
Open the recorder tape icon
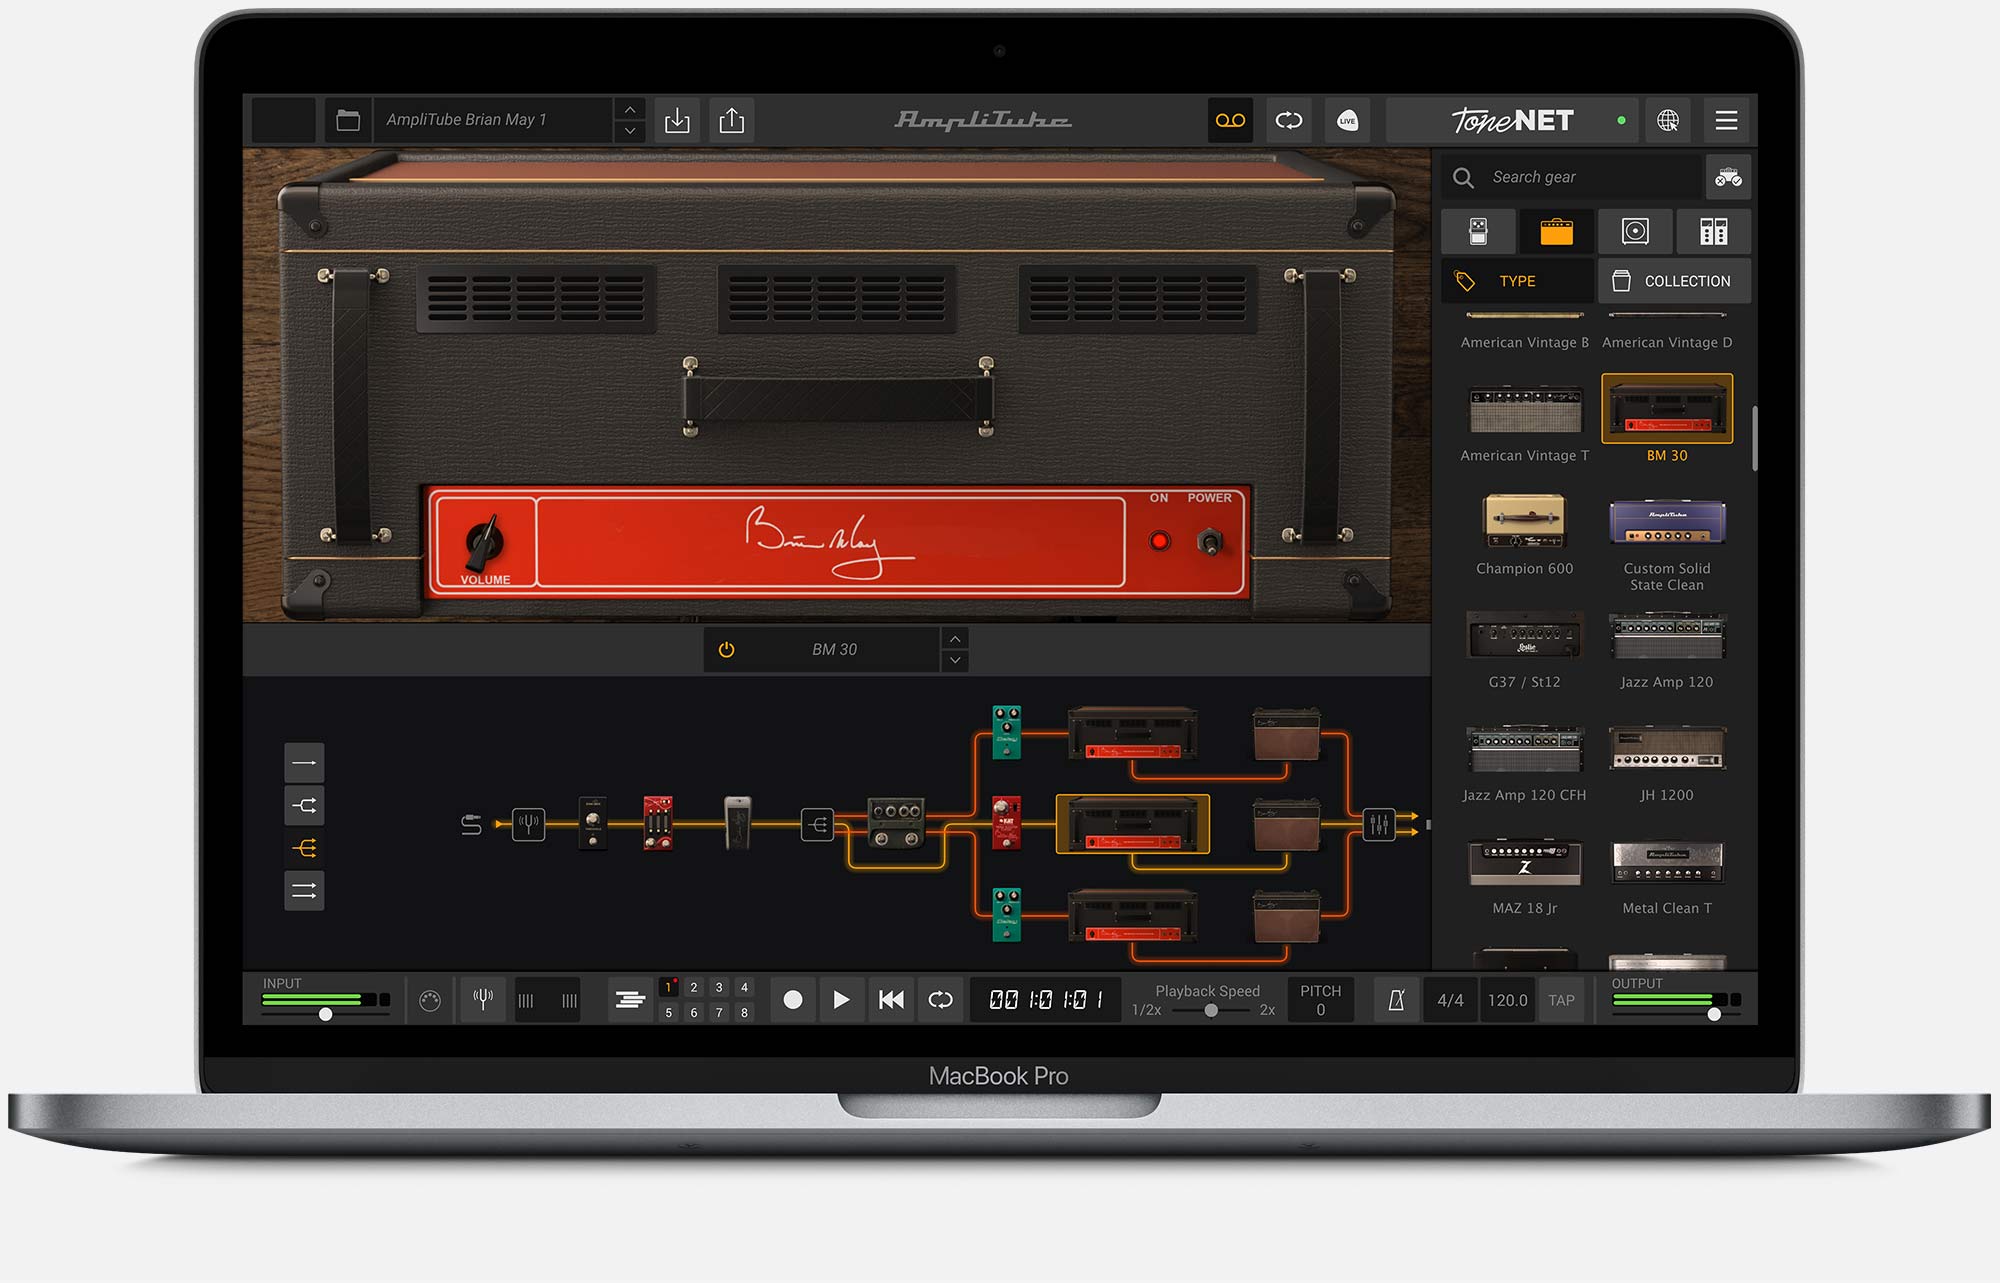coord(1230,121)
